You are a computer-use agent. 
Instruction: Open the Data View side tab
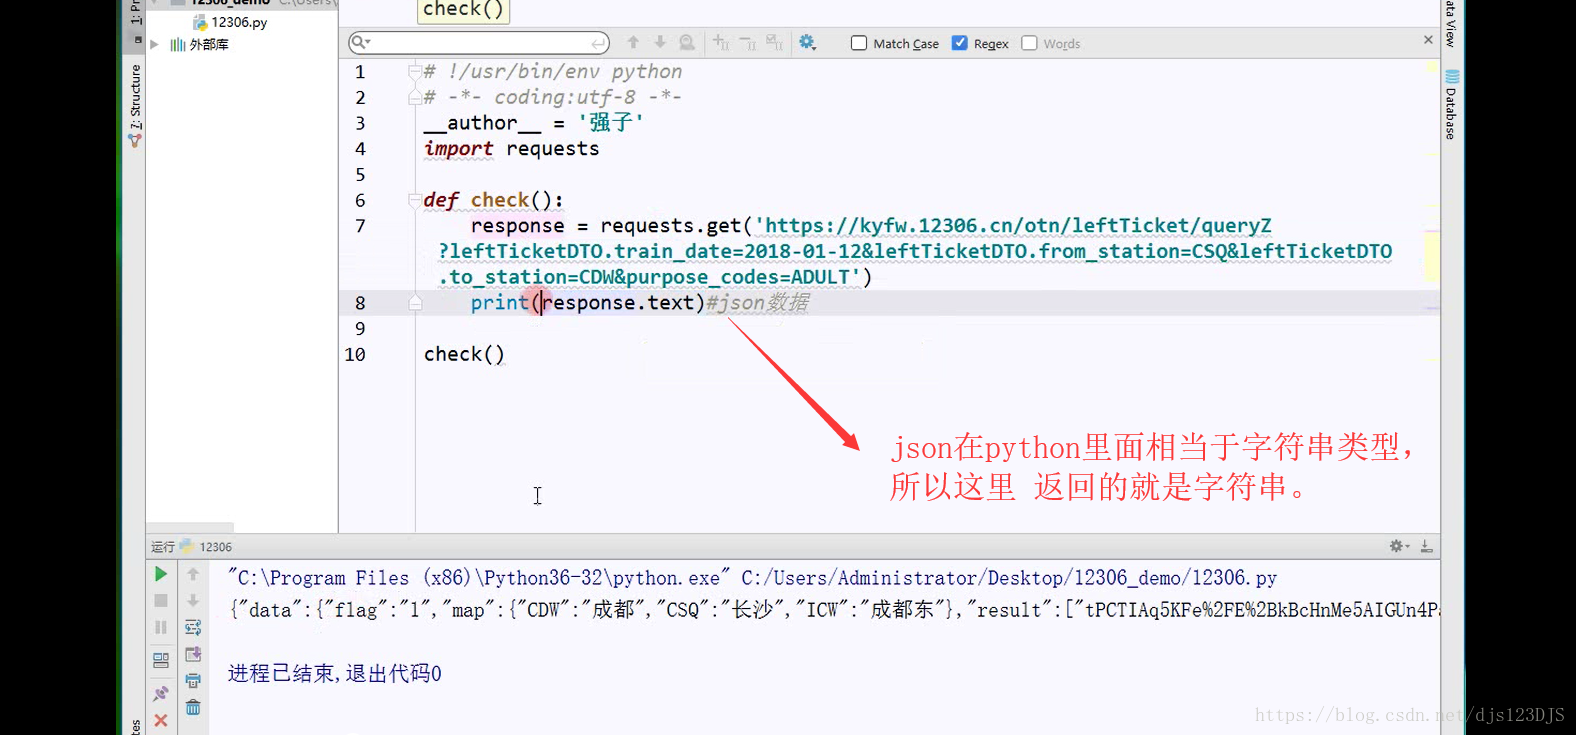1451,23
